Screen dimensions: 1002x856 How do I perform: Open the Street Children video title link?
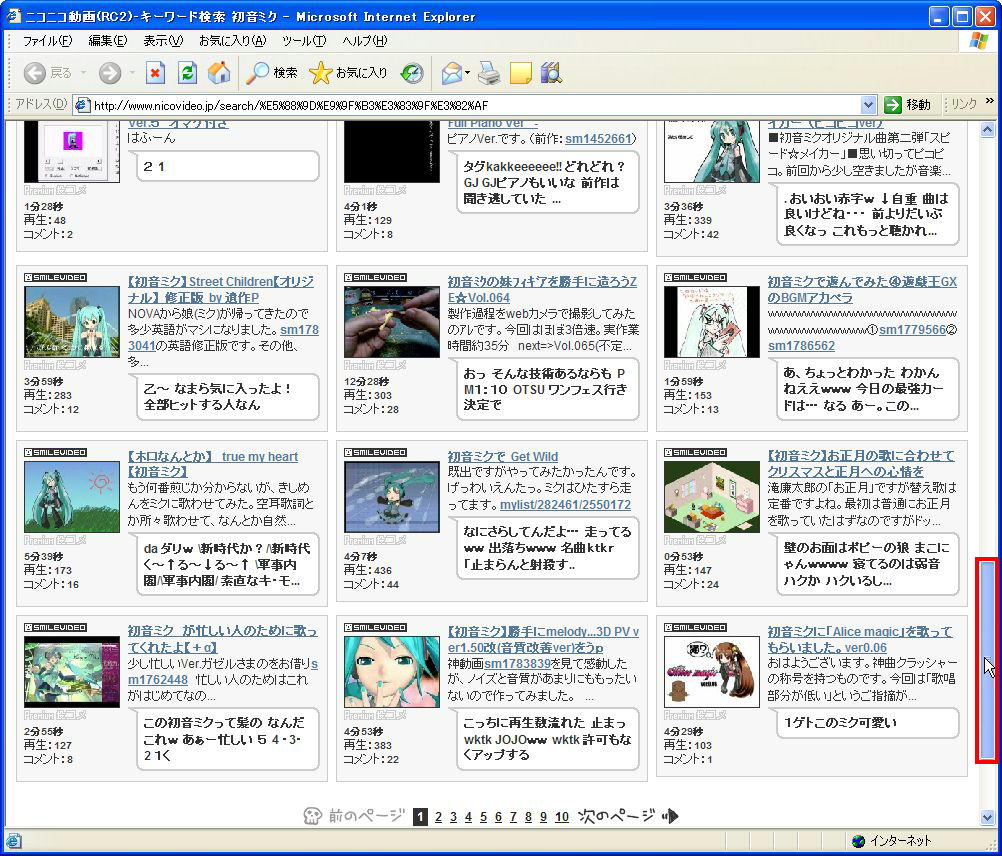coord(220,289)
